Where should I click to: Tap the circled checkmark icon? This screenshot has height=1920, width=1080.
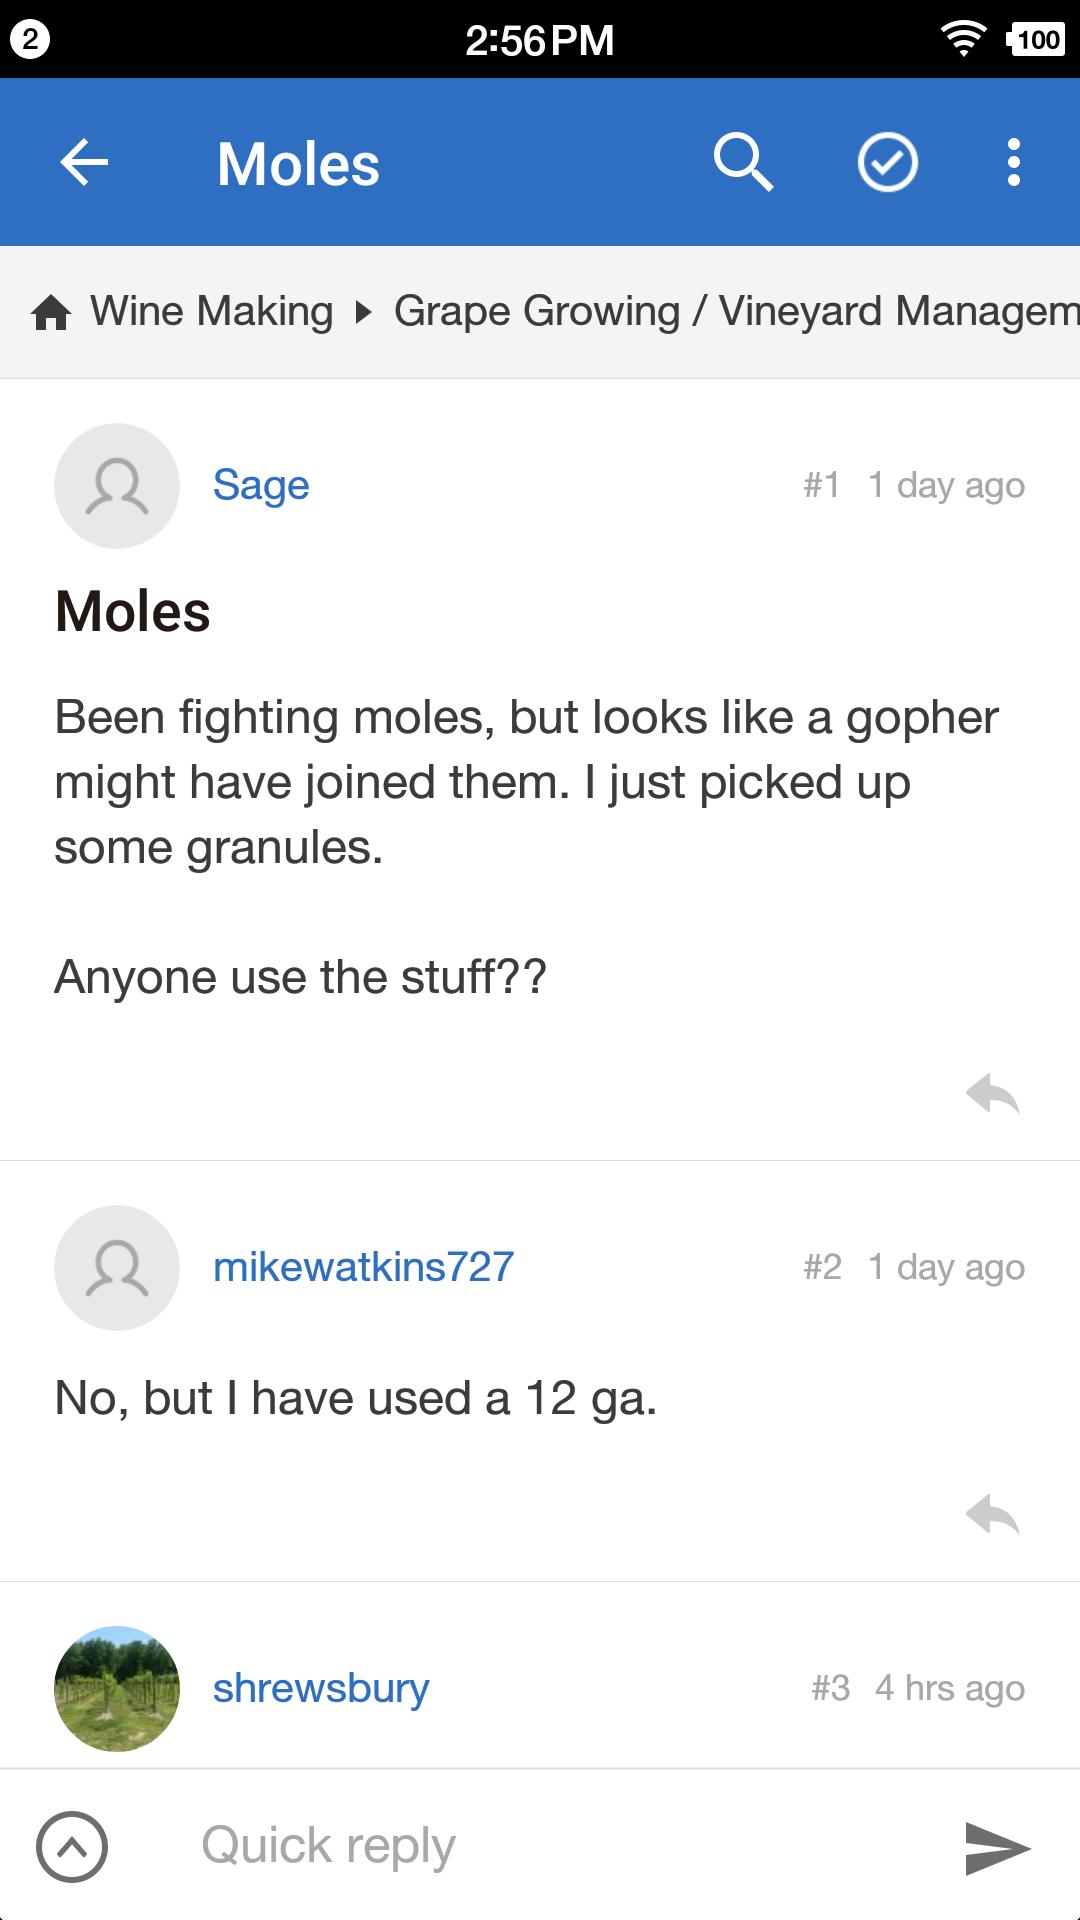pos(887,162)
